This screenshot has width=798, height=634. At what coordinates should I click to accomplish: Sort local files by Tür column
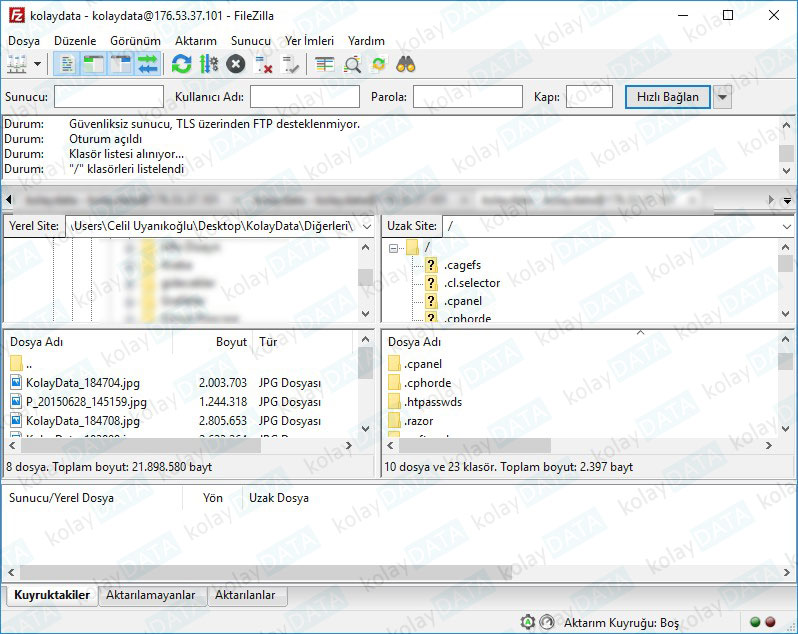point(303,342)
